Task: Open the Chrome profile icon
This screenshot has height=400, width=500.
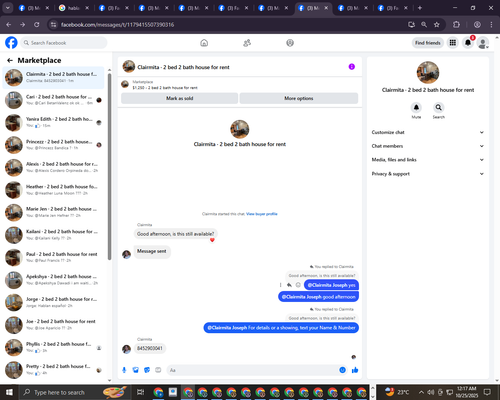Action: (x=477, y=24)
